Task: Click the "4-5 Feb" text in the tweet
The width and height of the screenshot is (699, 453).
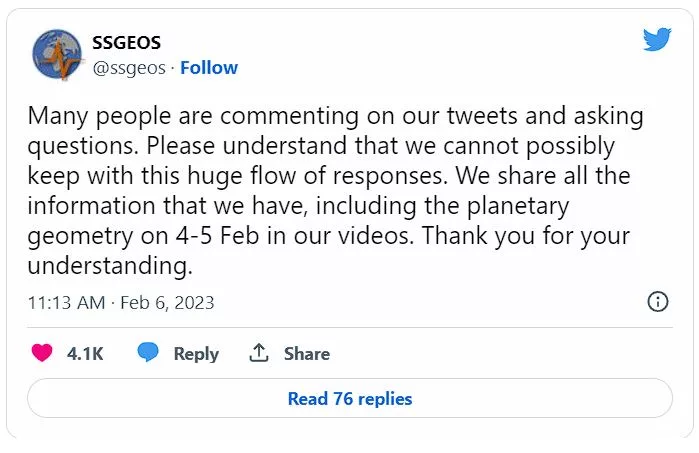Action: pos(217,235)
